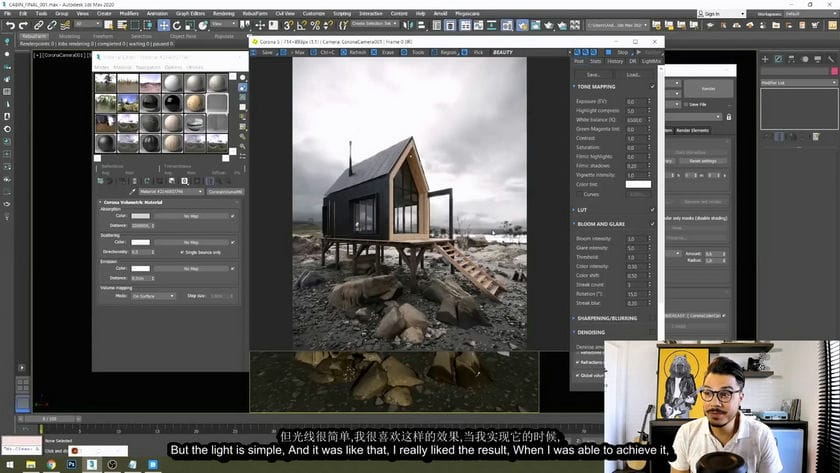Toggle the LUT section checkbox
The image size is (840, 473).
point(652,209)
